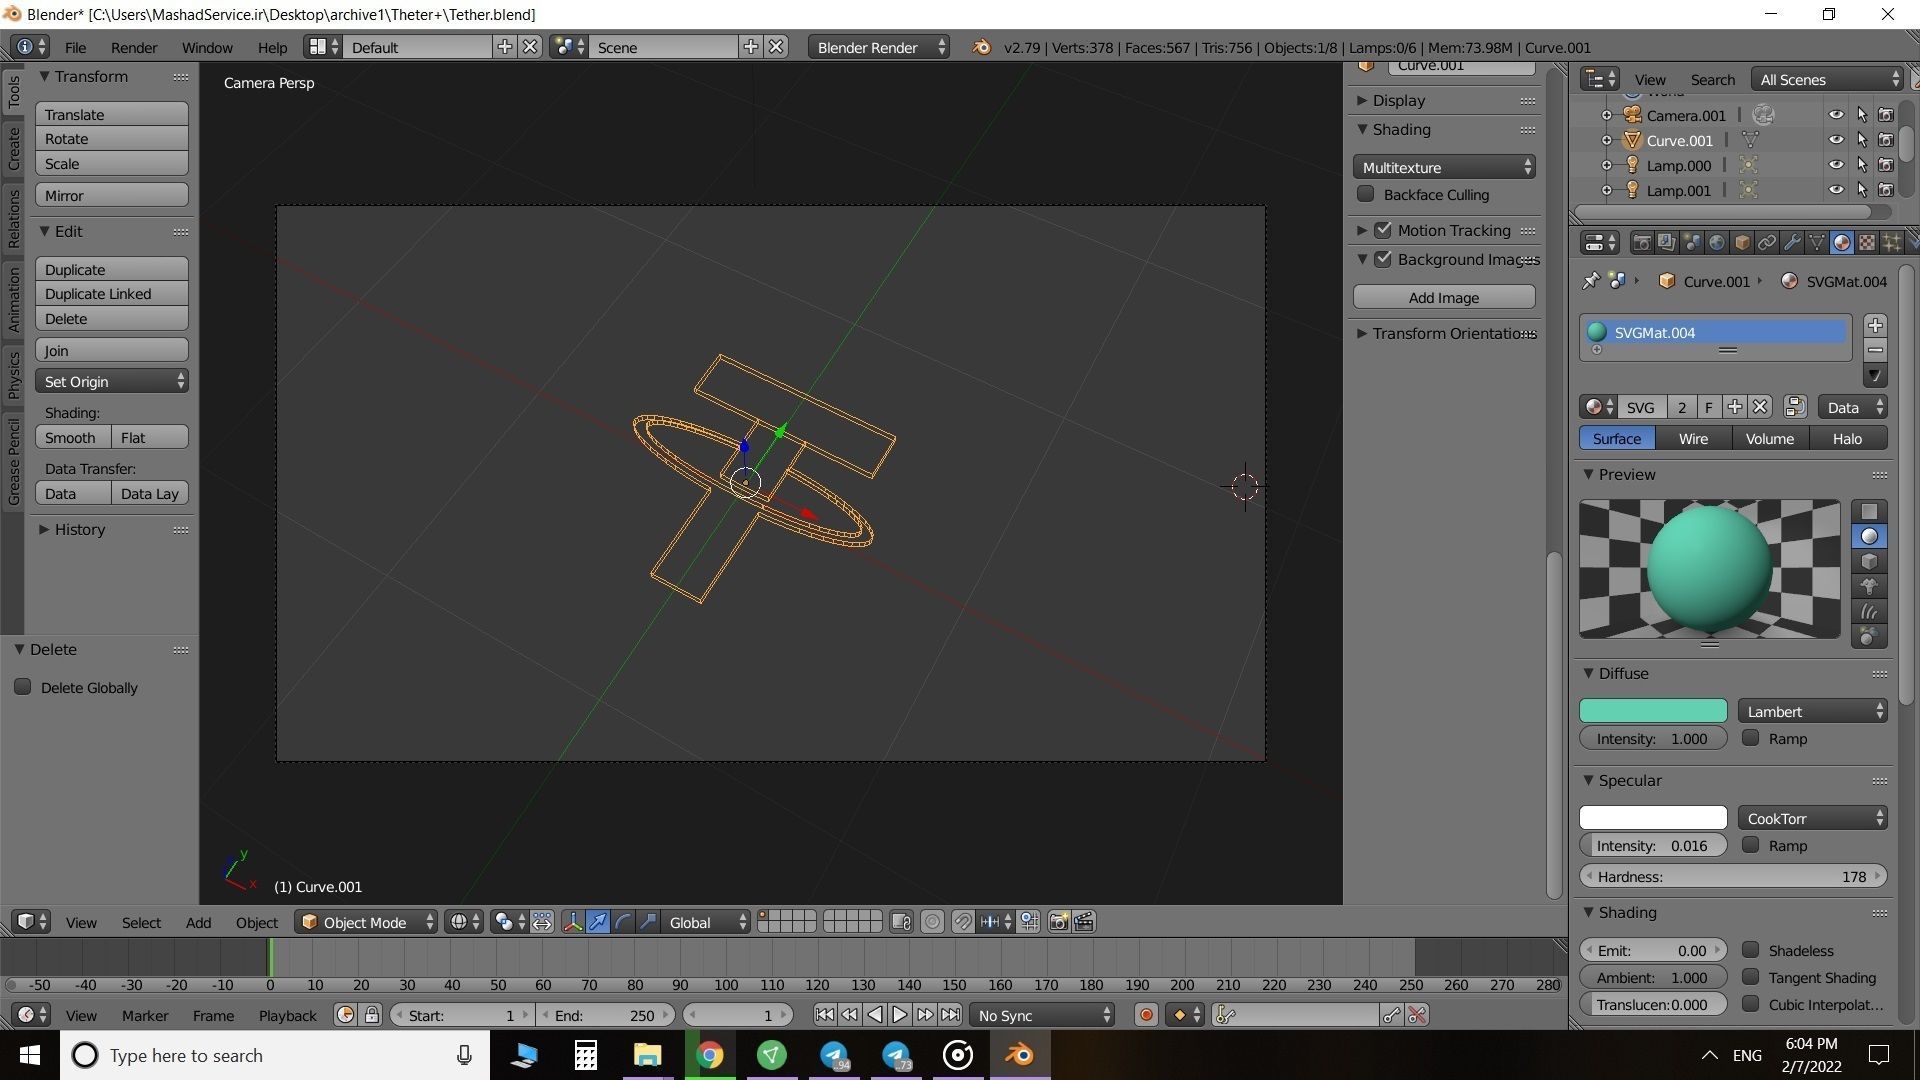Open the top-bar Render menu
Image resolution: width=1920 pixels, height=1080 pixels.
134,47
